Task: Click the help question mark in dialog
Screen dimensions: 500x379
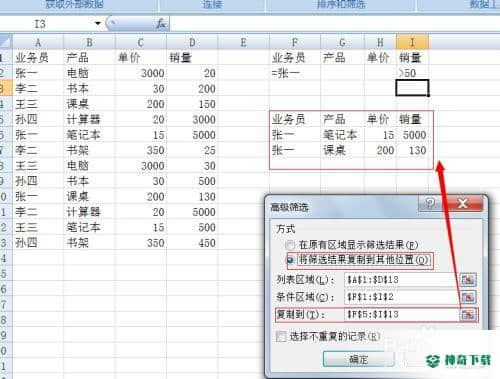Action: point(430,203)
